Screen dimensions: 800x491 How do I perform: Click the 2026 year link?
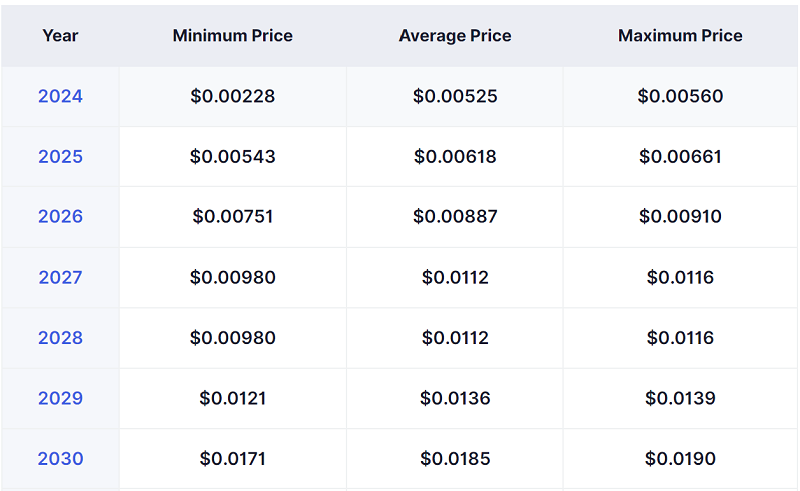tap(60, 217)
